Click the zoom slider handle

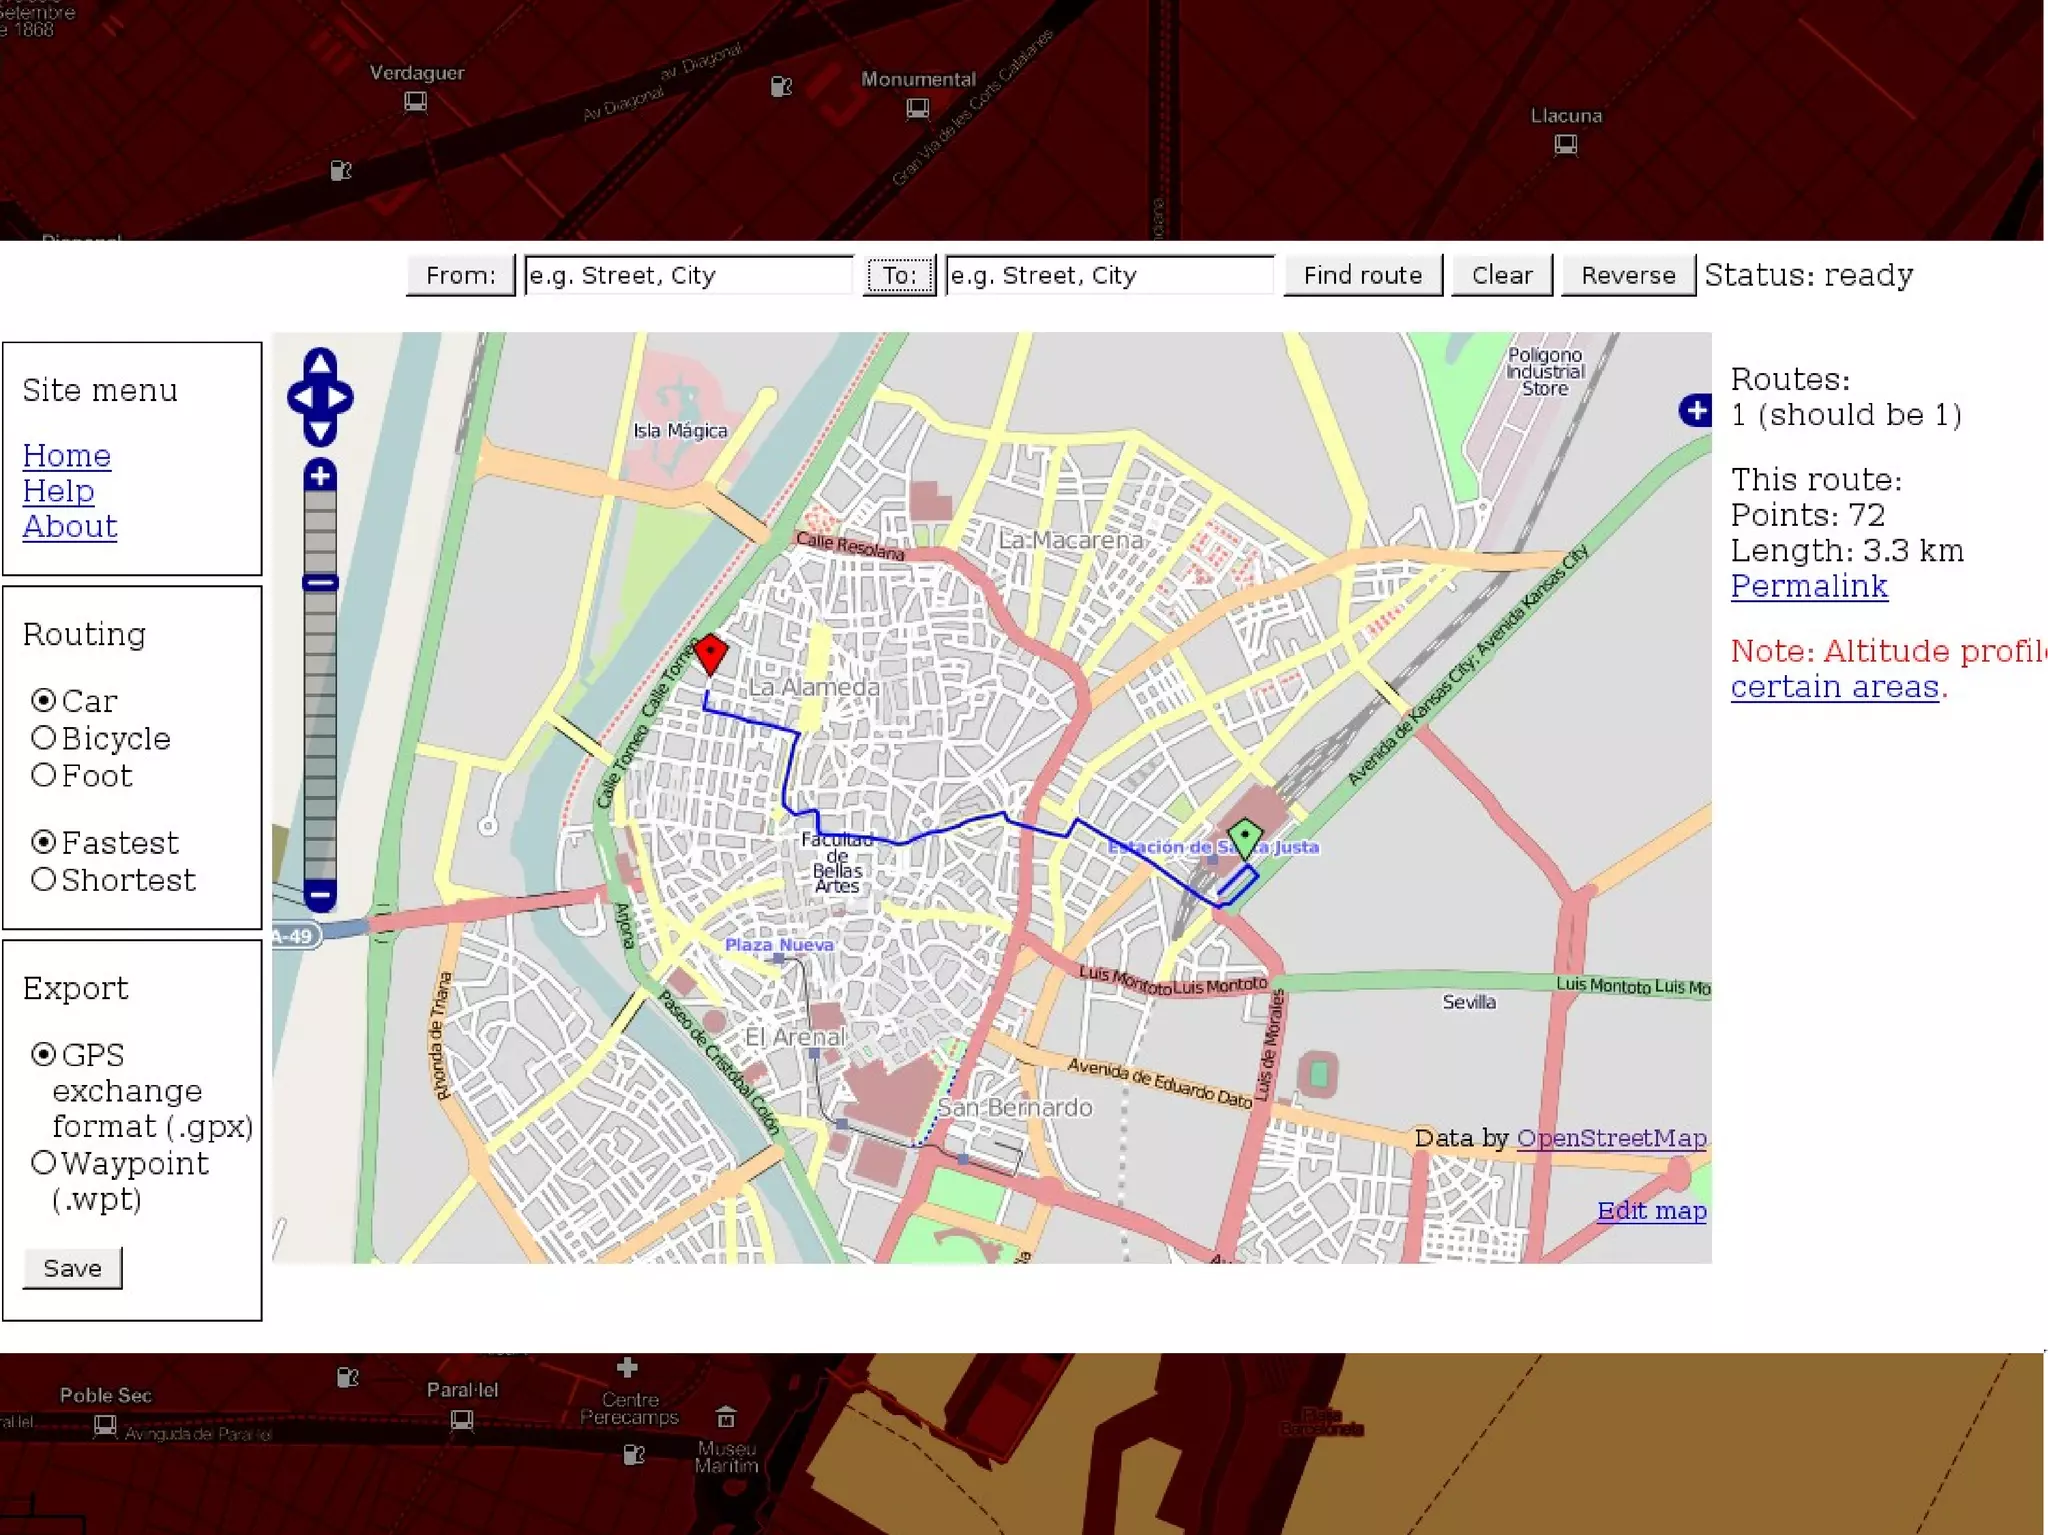[320, 583]
